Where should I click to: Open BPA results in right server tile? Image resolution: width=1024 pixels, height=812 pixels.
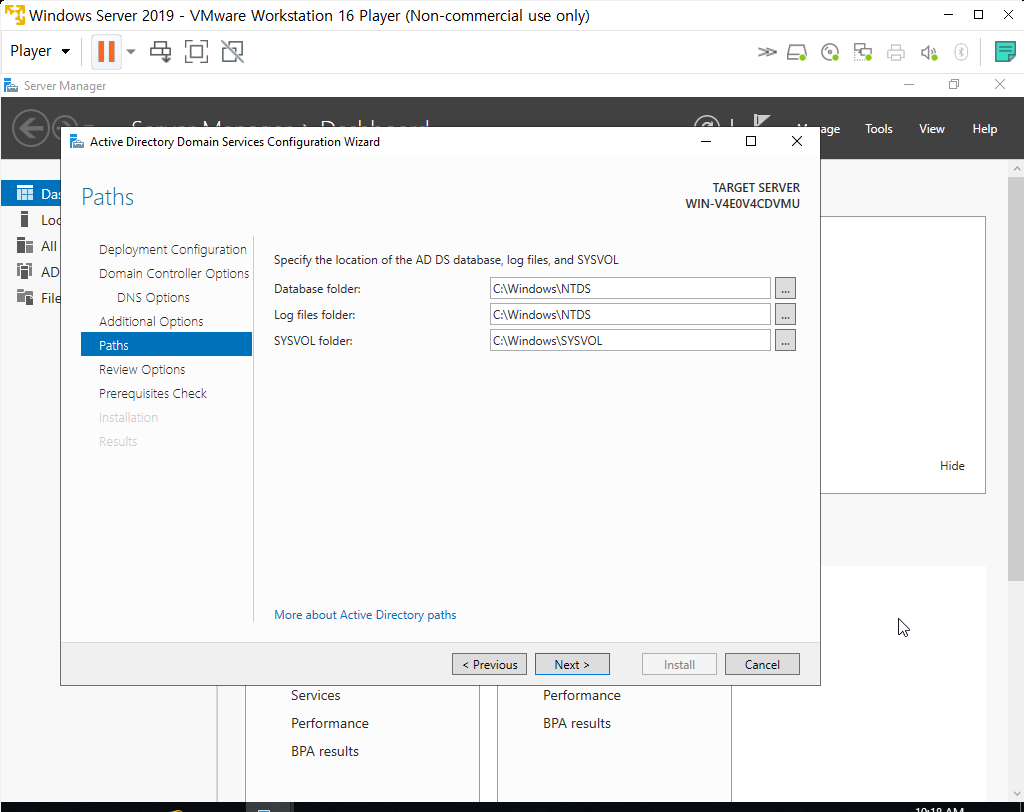[x=577, y=723]
